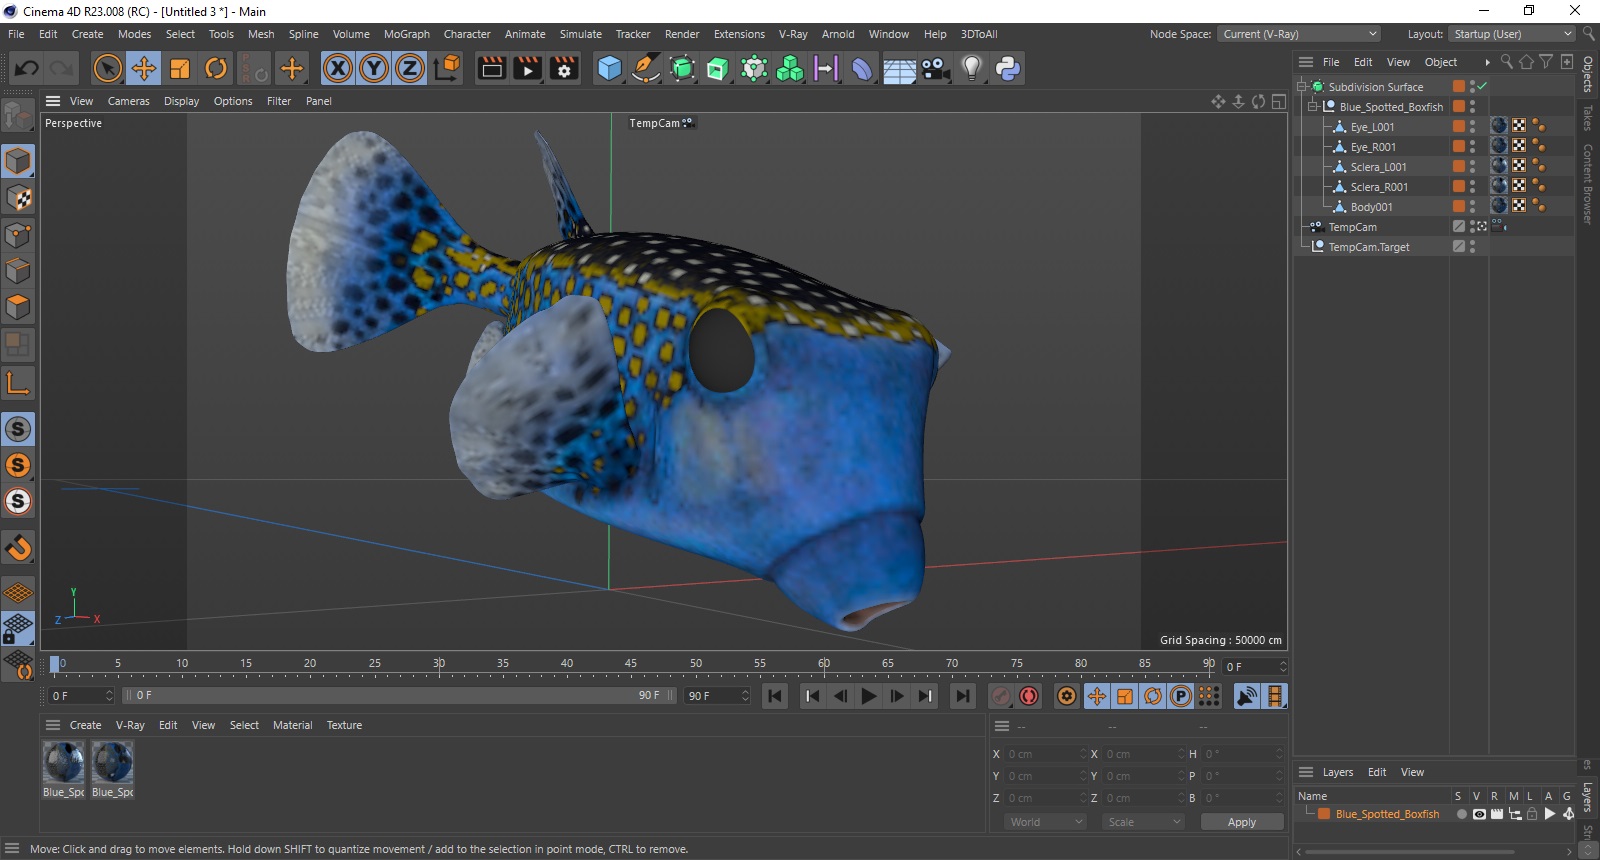Open the Spline Pen tool
1600x860 pixels.
[x=646, y=68]
